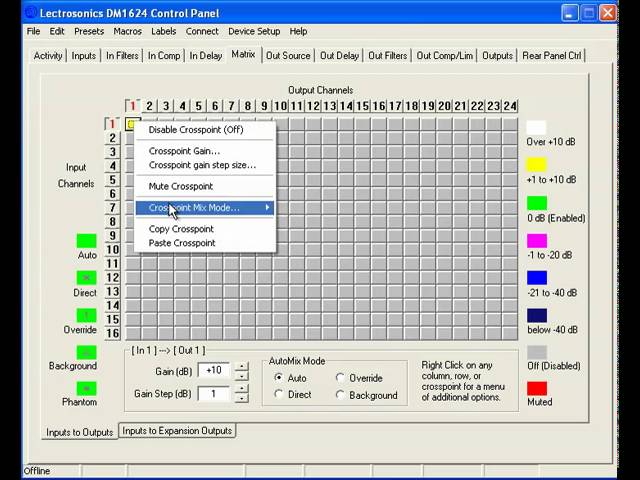Image resolution: width=640 pixels, height=480 pixels.
Task: Switch to the In Delay tab
Action: point(206,56)
